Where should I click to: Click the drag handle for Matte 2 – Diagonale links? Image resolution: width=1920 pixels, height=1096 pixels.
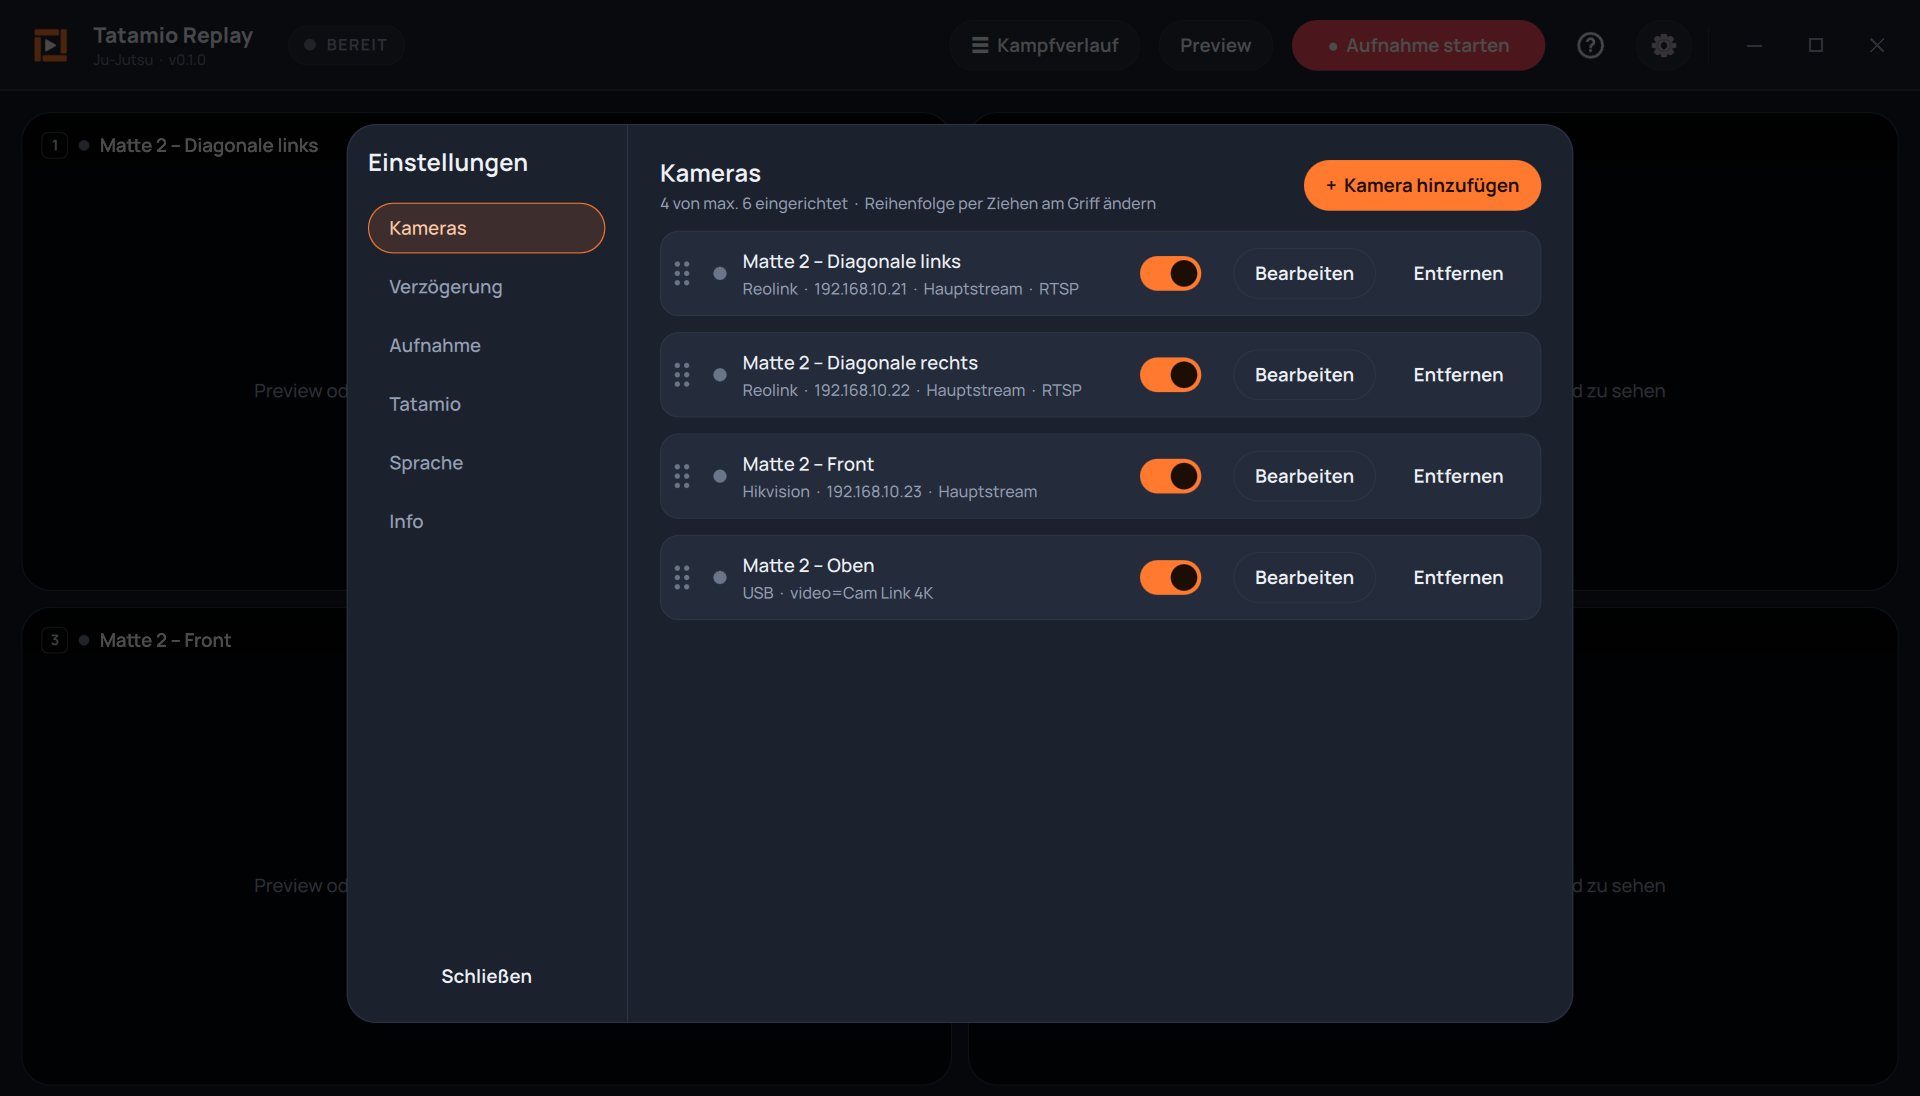tap(682, 274)
